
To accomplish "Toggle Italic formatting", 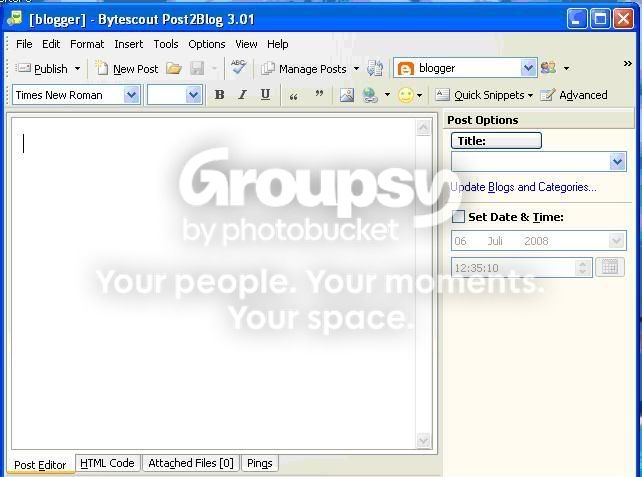I will click(x=242, y=95).
